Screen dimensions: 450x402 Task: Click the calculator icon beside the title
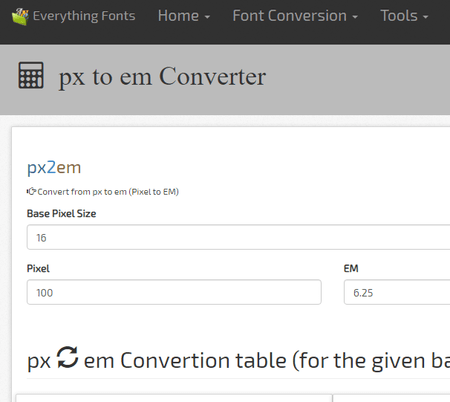(31, 75)
